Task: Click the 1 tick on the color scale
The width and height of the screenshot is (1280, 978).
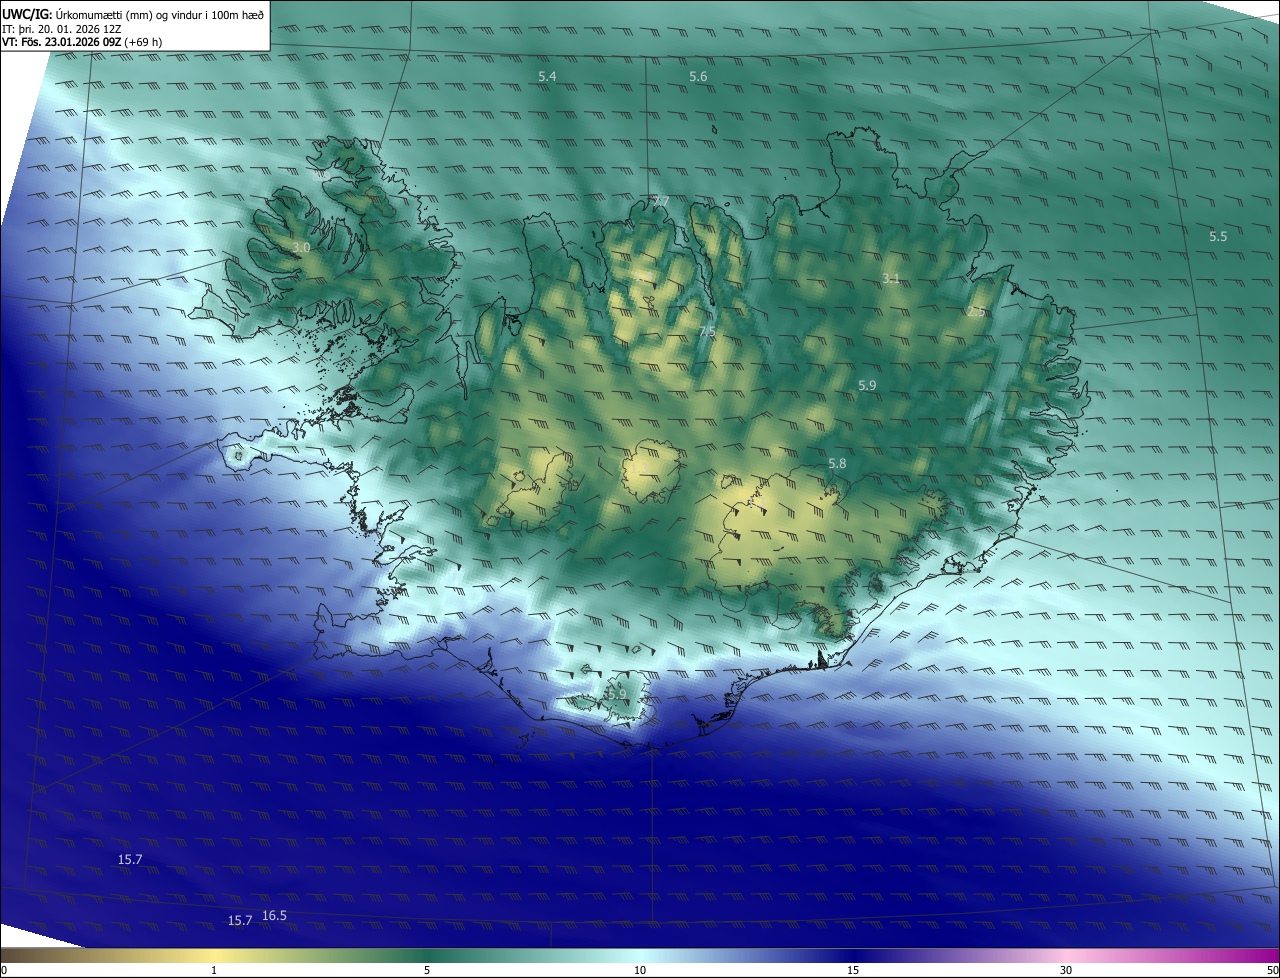Action: (x=214, y=970)
